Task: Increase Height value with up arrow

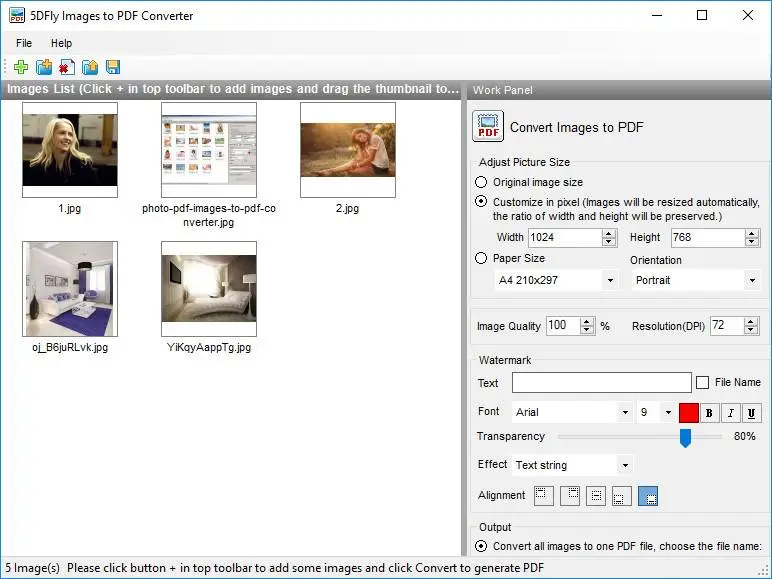Action: [x=752, y=233]
